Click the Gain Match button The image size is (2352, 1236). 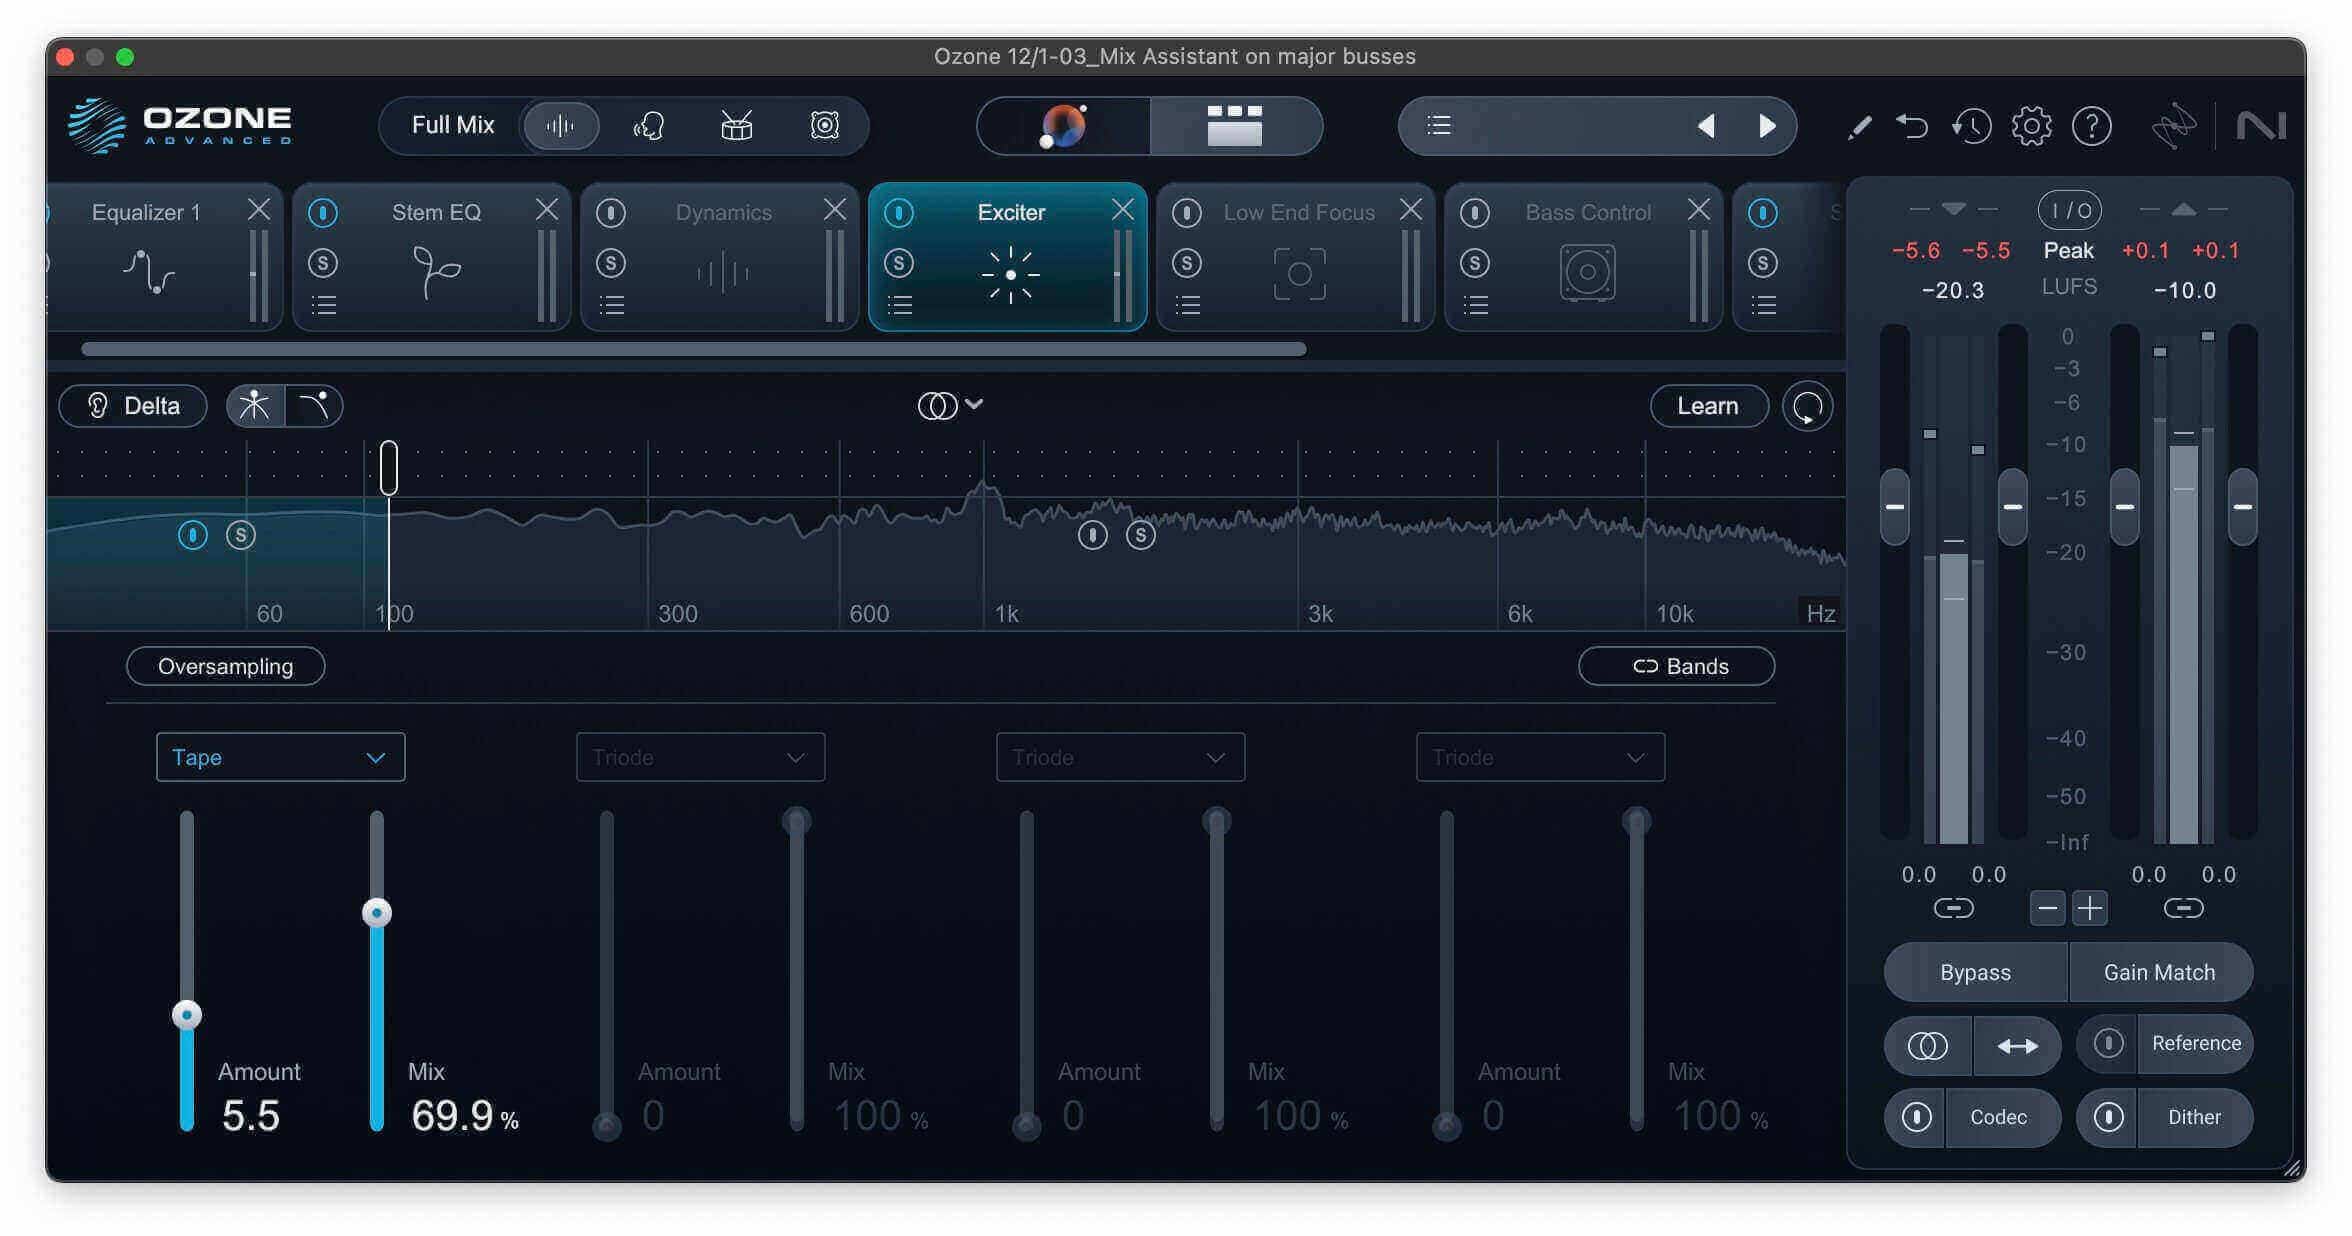pyautogui.click(x=2159, y=972)
